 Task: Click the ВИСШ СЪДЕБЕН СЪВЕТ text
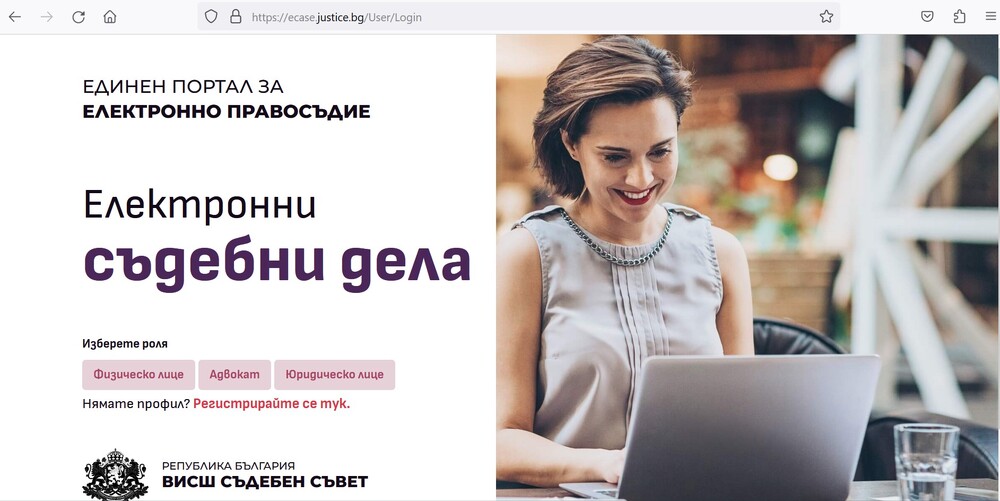pos(265,482)
